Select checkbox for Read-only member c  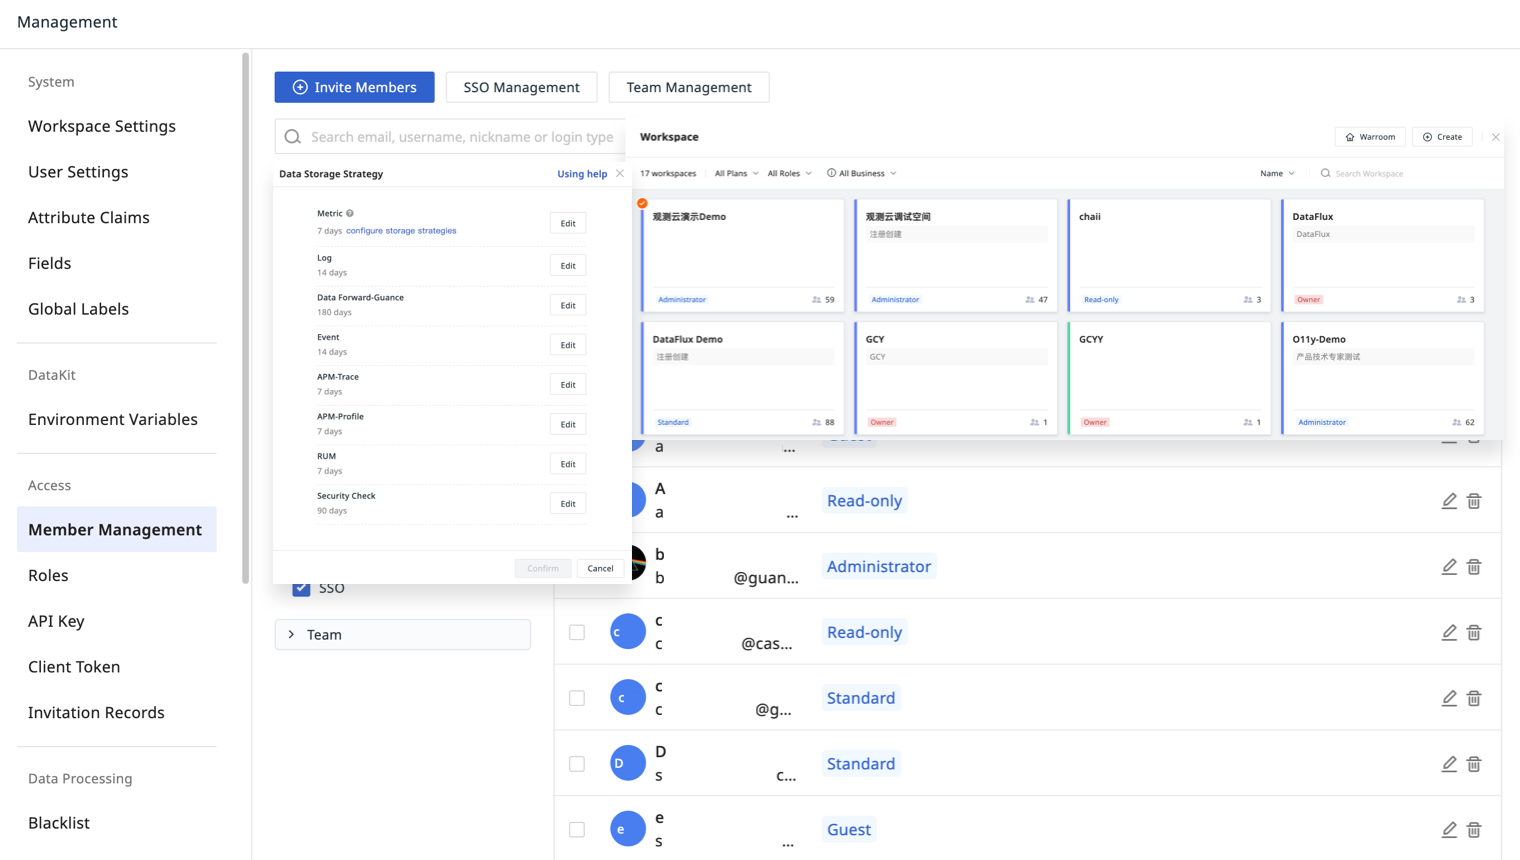coord(577,632)
